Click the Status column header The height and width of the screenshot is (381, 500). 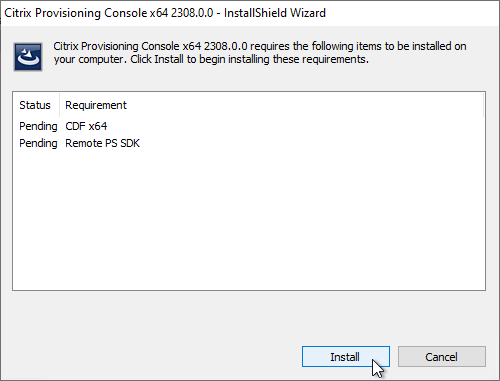tap(35, 105)
